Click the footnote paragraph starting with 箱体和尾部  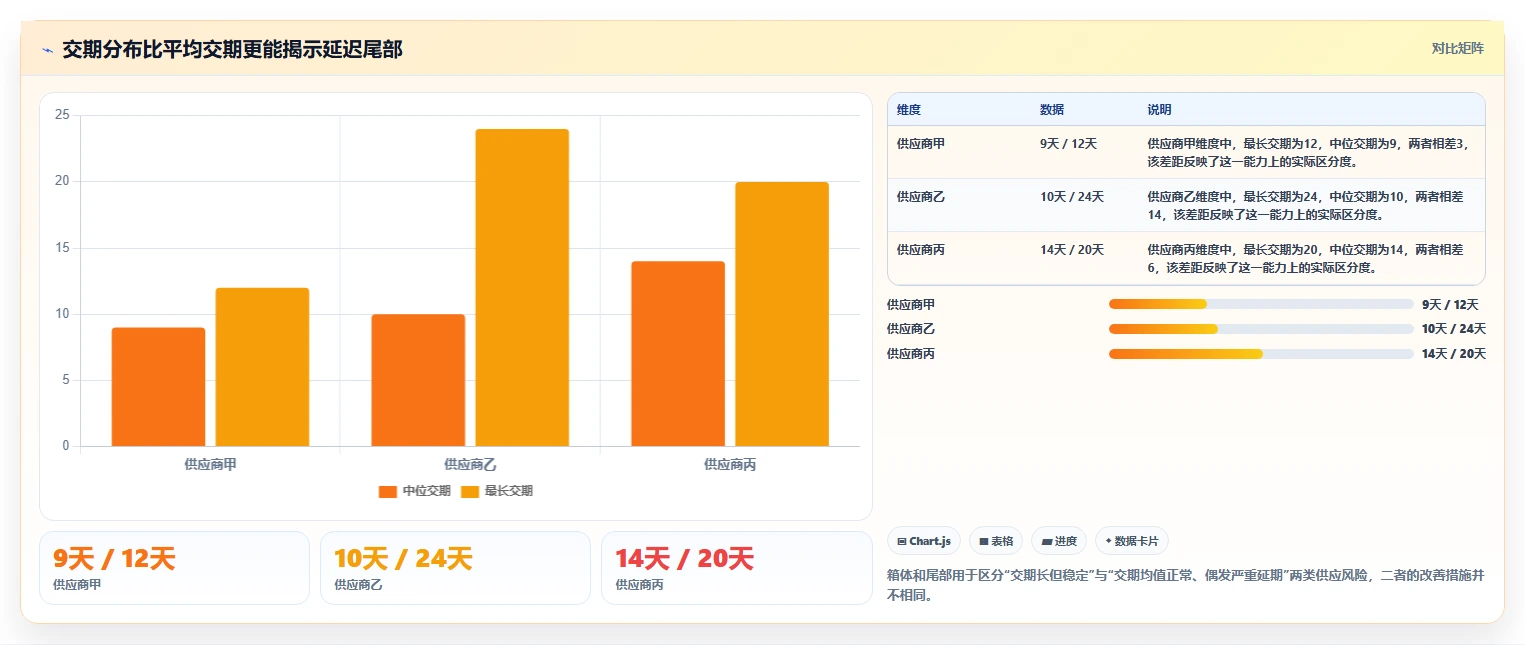(1185, 585)
